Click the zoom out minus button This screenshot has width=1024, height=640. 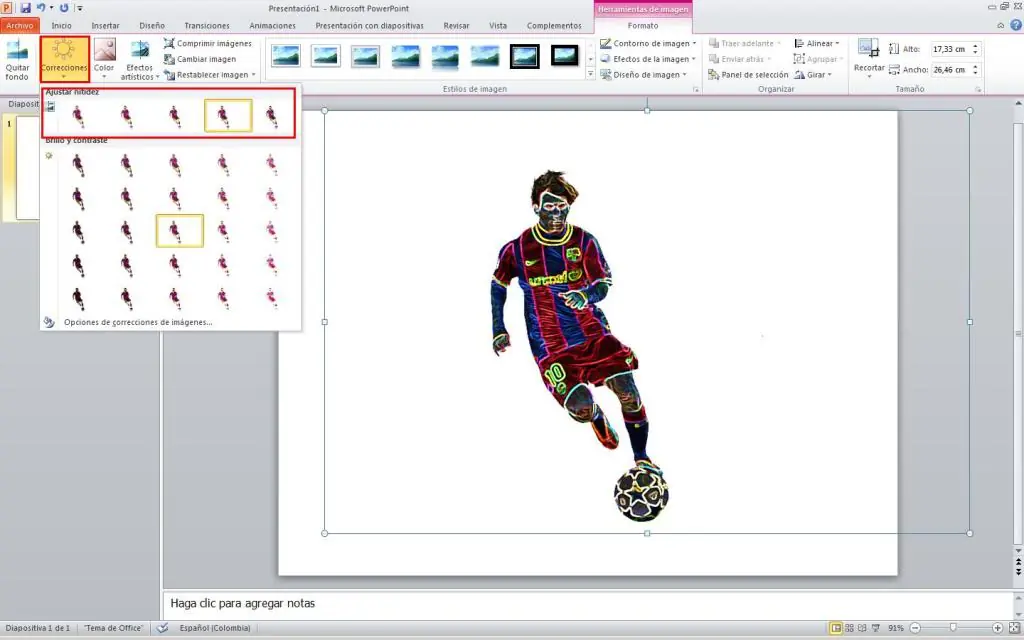pos(916,628)
